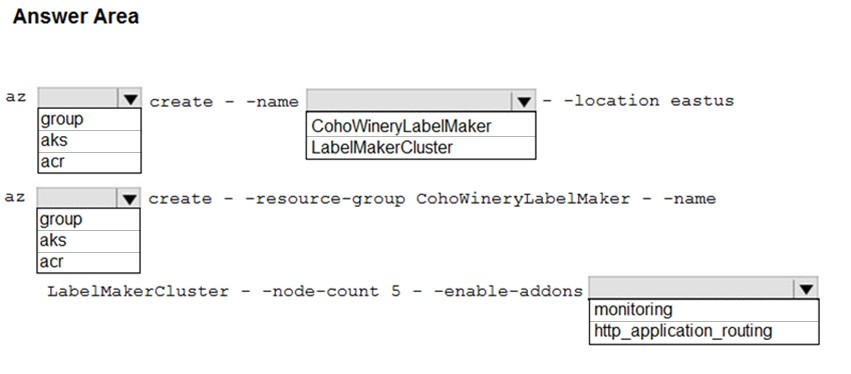Viewport: 851px width, 374px height.
Task: Open the second az command dropdown arrow
Action: (x=129, y=199)
